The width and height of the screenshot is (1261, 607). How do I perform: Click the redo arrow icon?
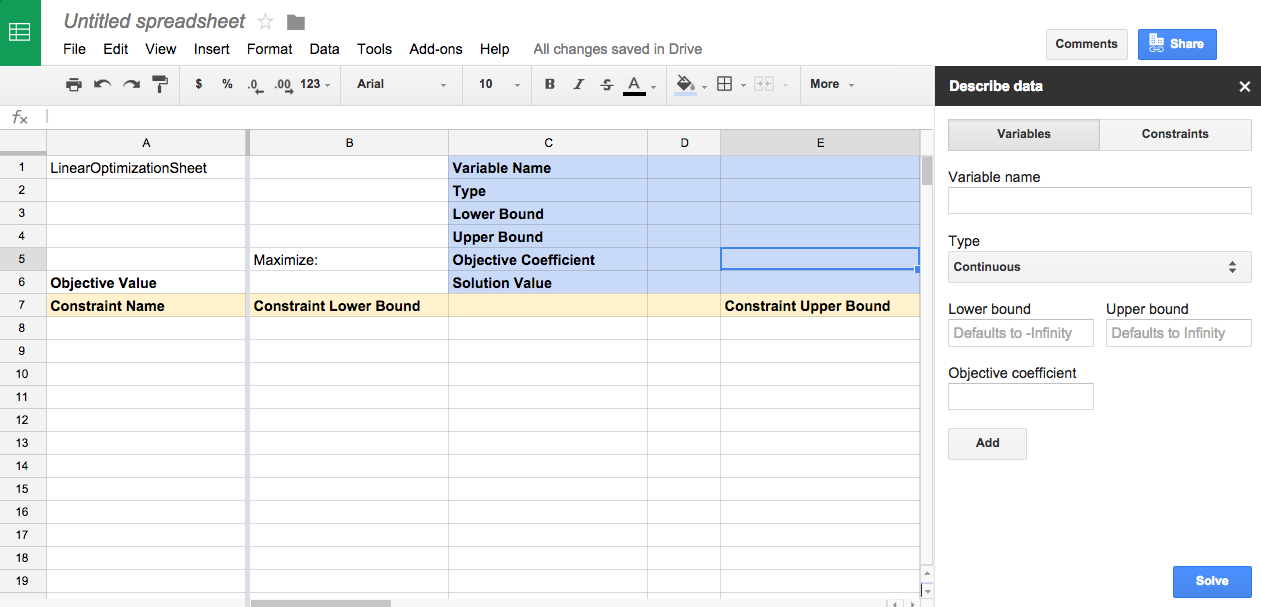[131, 85]
